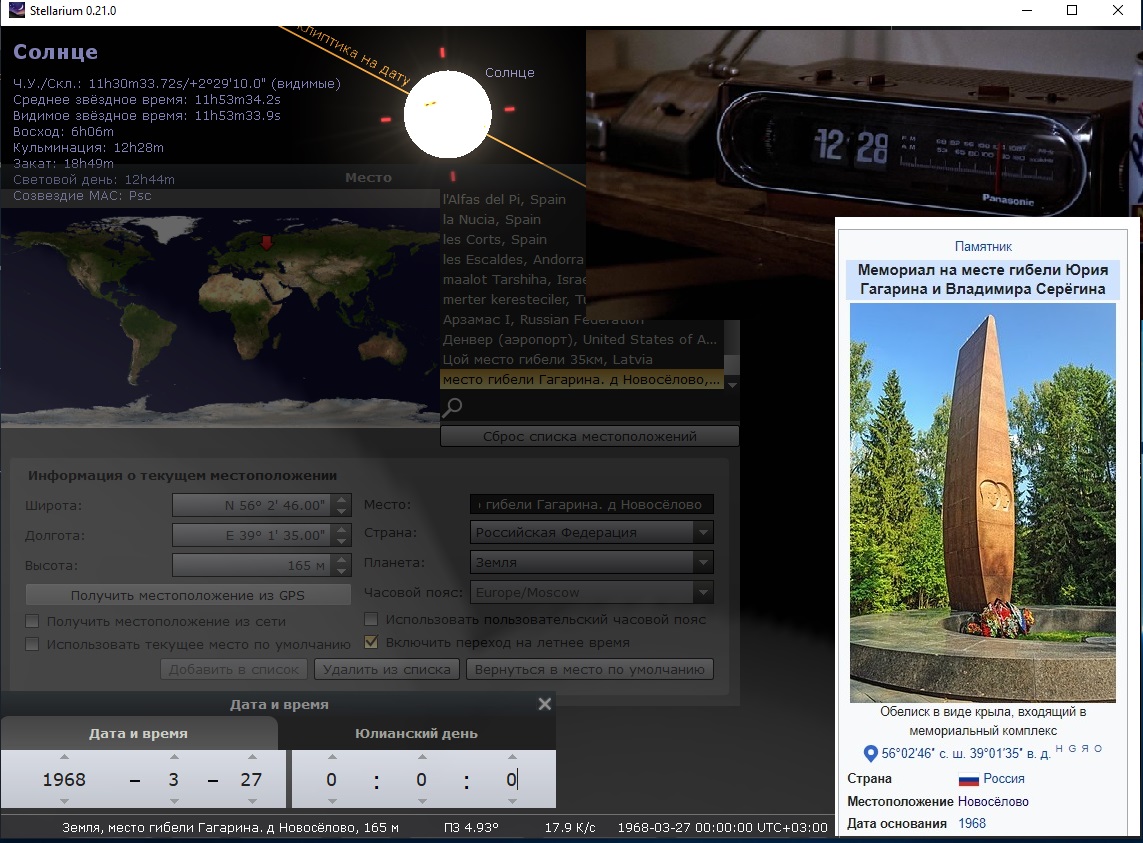Click the memorial obelisk photo thumbnail
The image size is (1143, 843).
point(983,502)
